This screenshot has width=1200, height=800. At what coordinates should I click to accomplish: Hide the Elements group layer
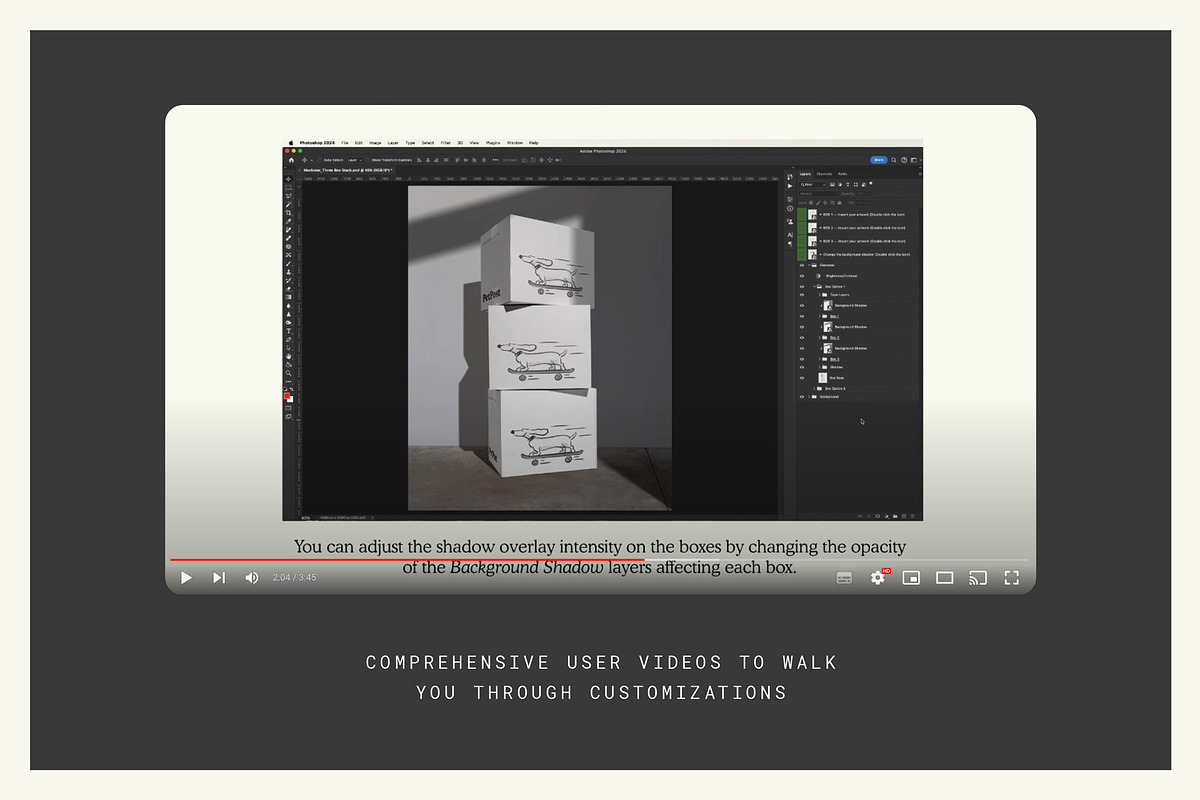802,265
